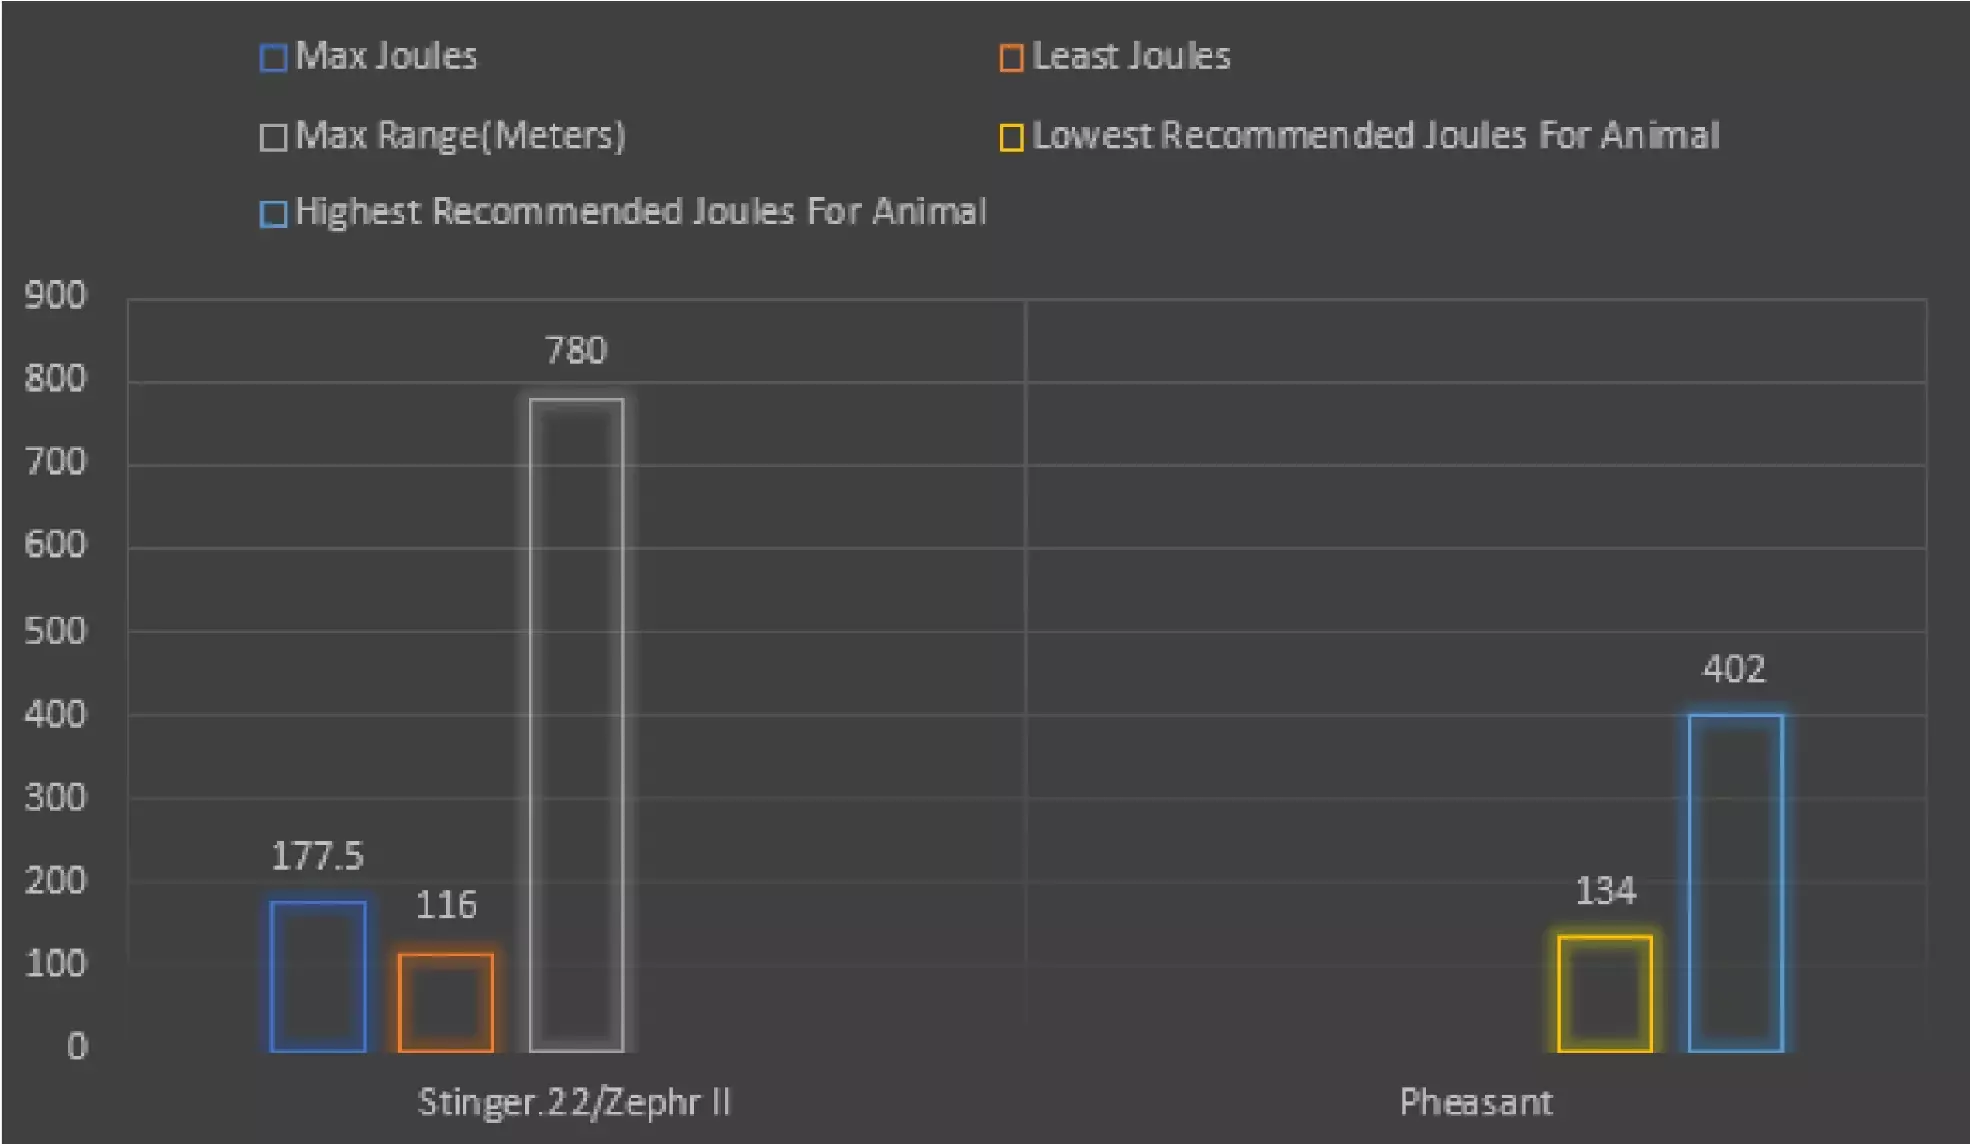Select the yellow Pheasant bar

(1605, 994)
